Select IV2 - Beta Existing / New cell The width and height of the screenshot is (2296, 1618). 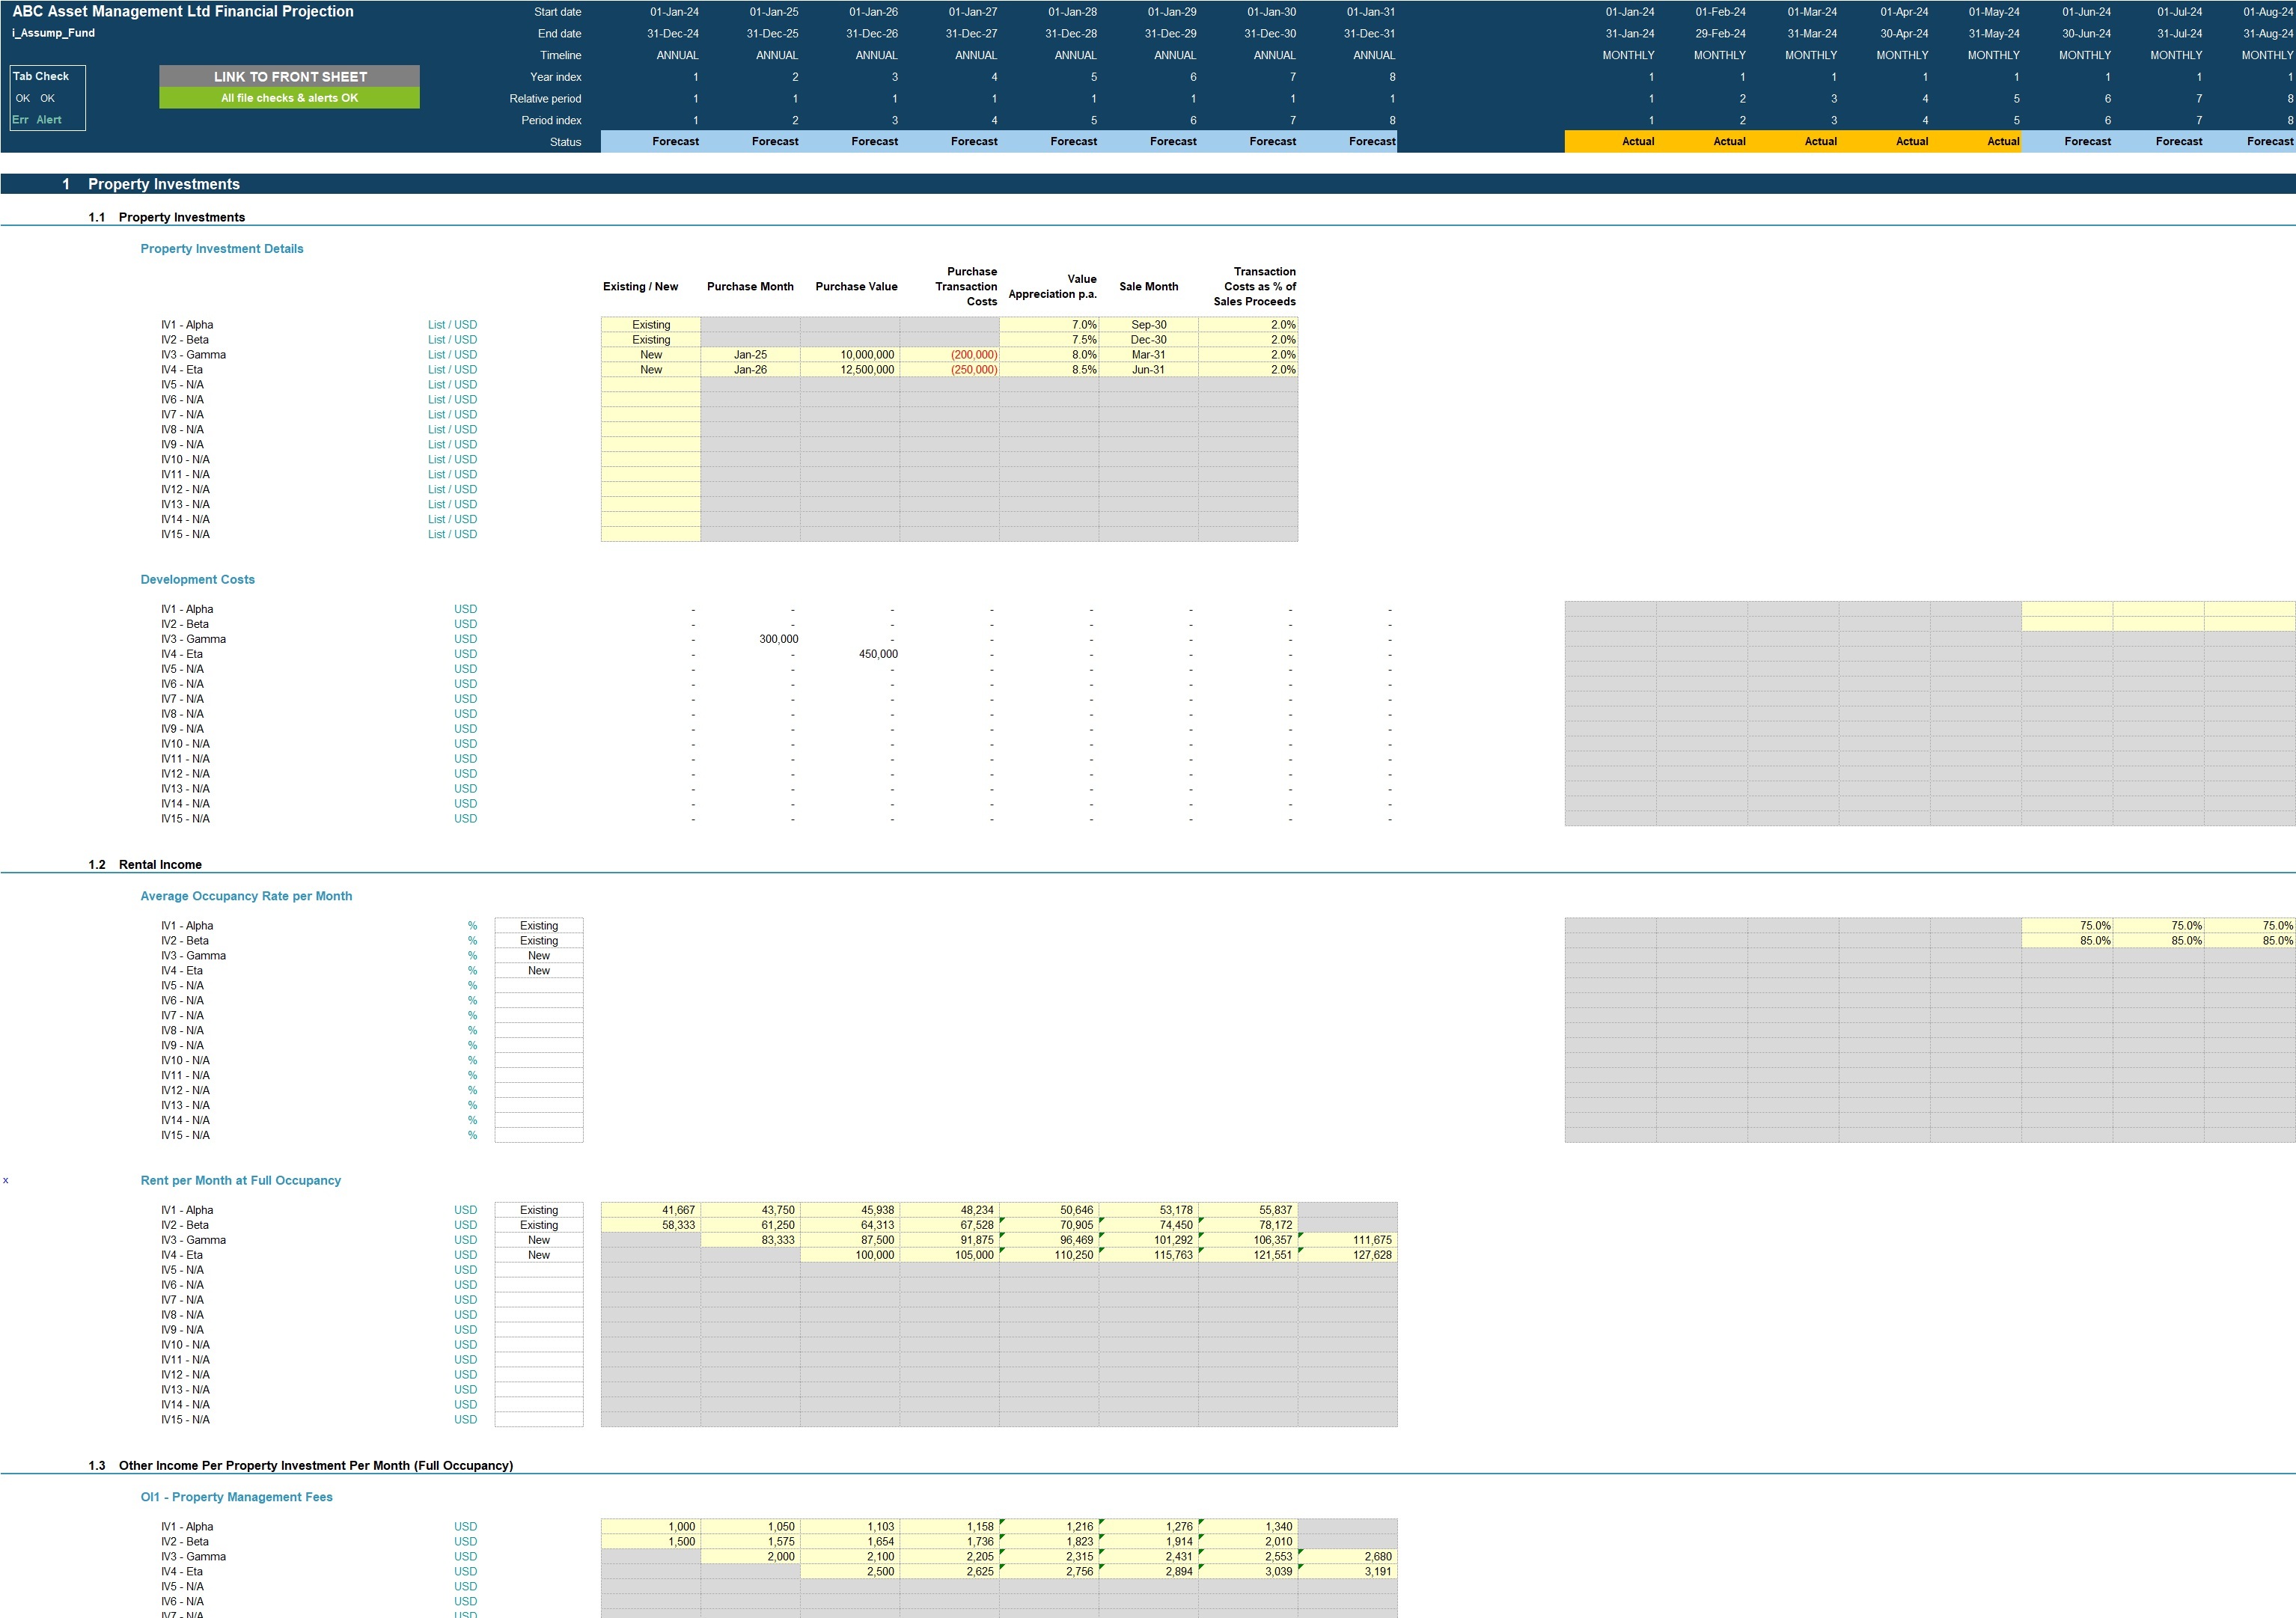[x=651, y=340]
